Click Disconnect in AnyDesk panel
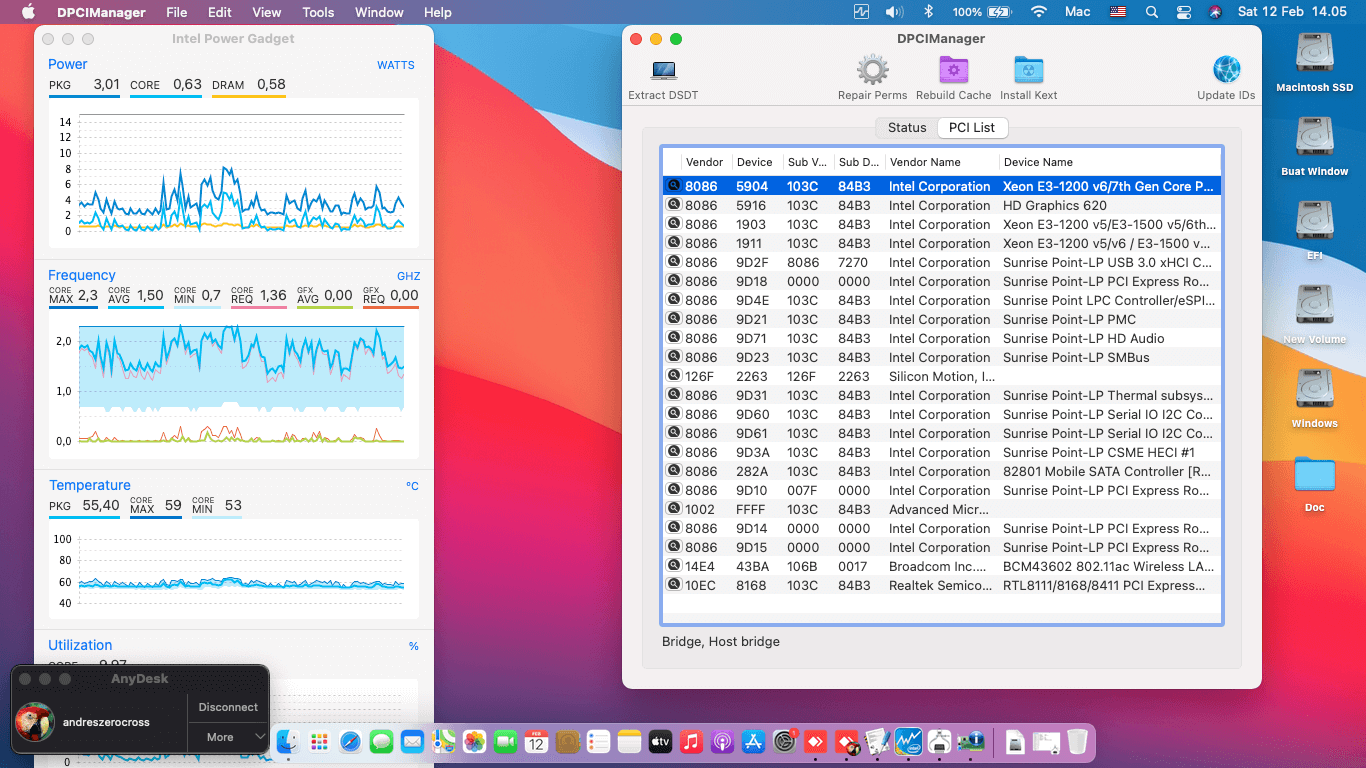The height and width of the screenshot is (768, 1366). pyautogui.click(x=228, y=707)
